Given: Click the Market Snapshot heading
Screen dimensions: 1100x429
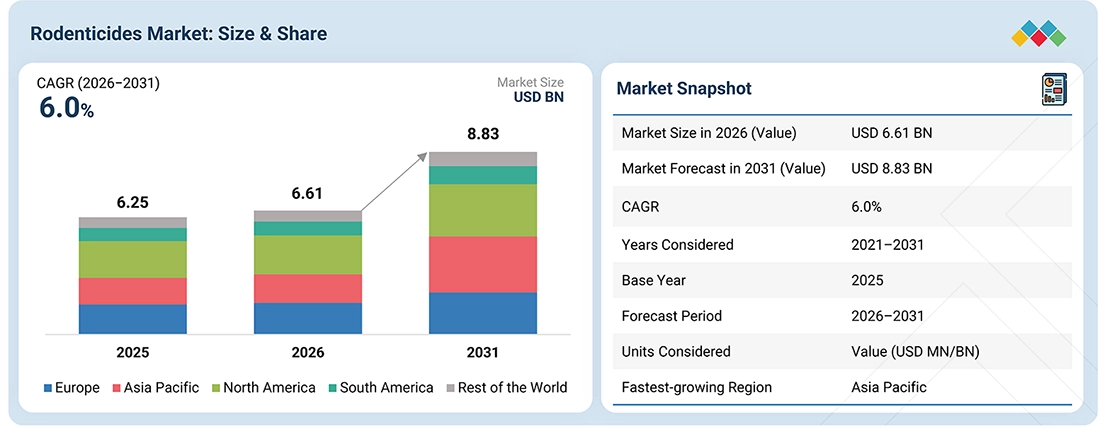Looking at the screenshot, I should coord(684,88).
